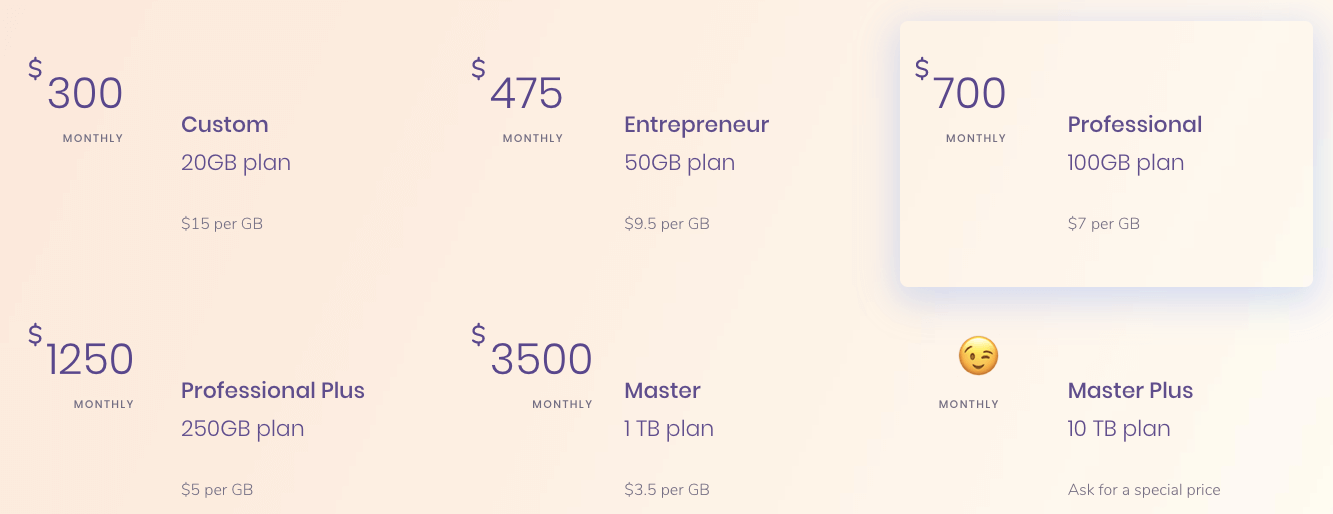1333x514 pixels.
Task: Click the Master Plus plan title
Action: (1130, 390)
